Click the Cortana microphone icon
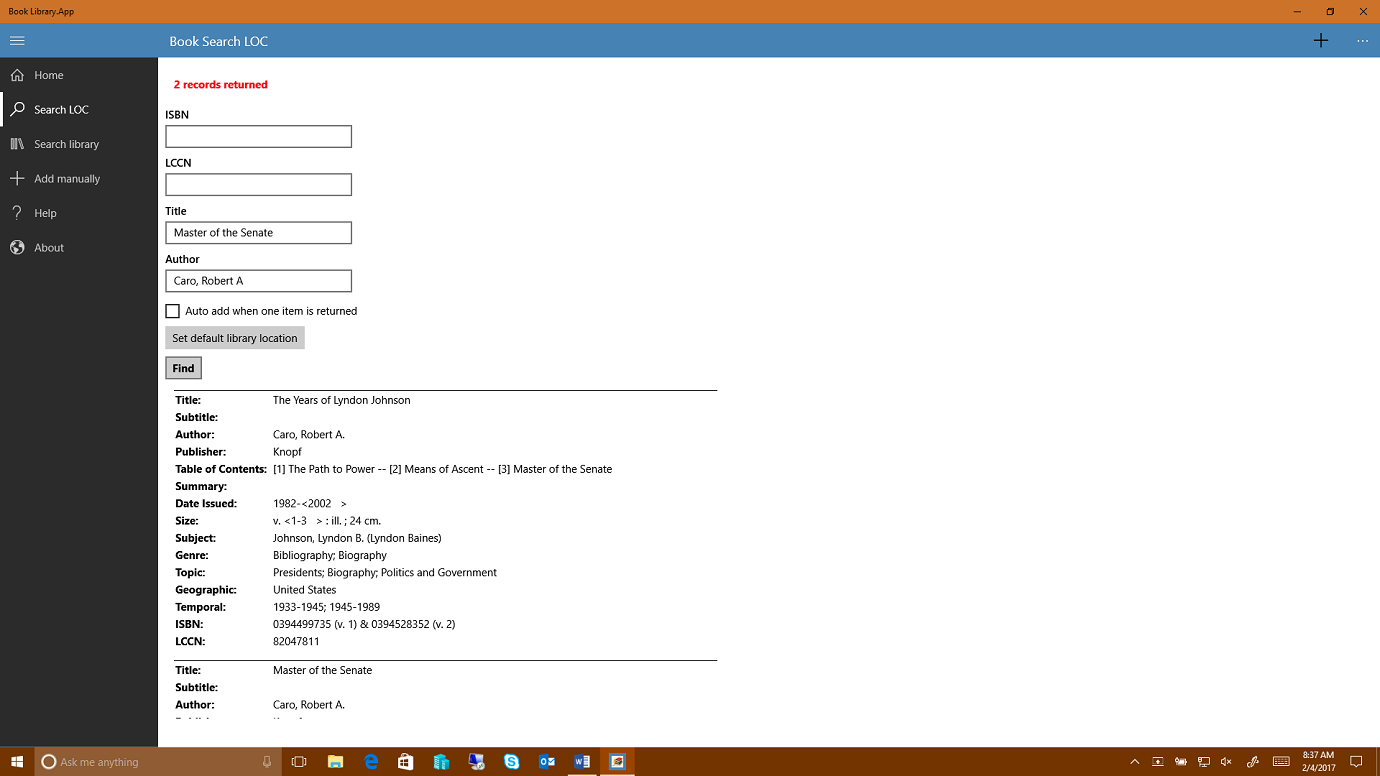 pos(267,762)
